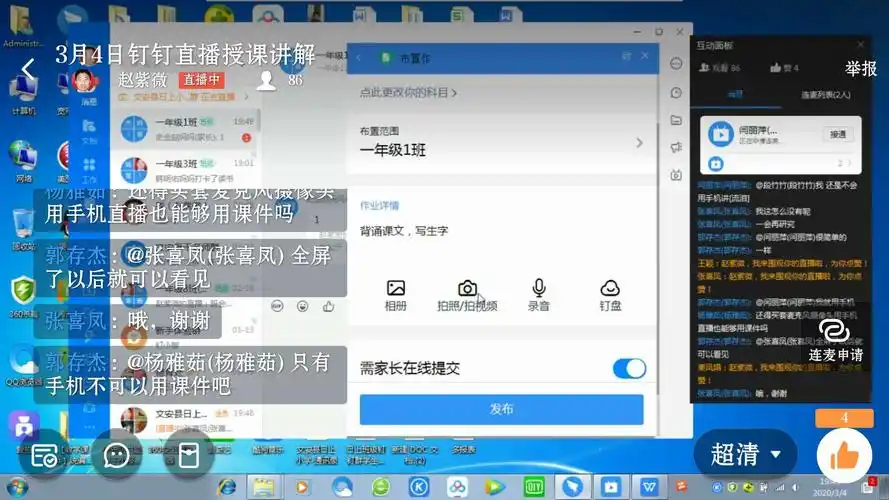Open the WPS Writer taskbar icon
This screenshot has height=500, width=889.
point(649,486)
